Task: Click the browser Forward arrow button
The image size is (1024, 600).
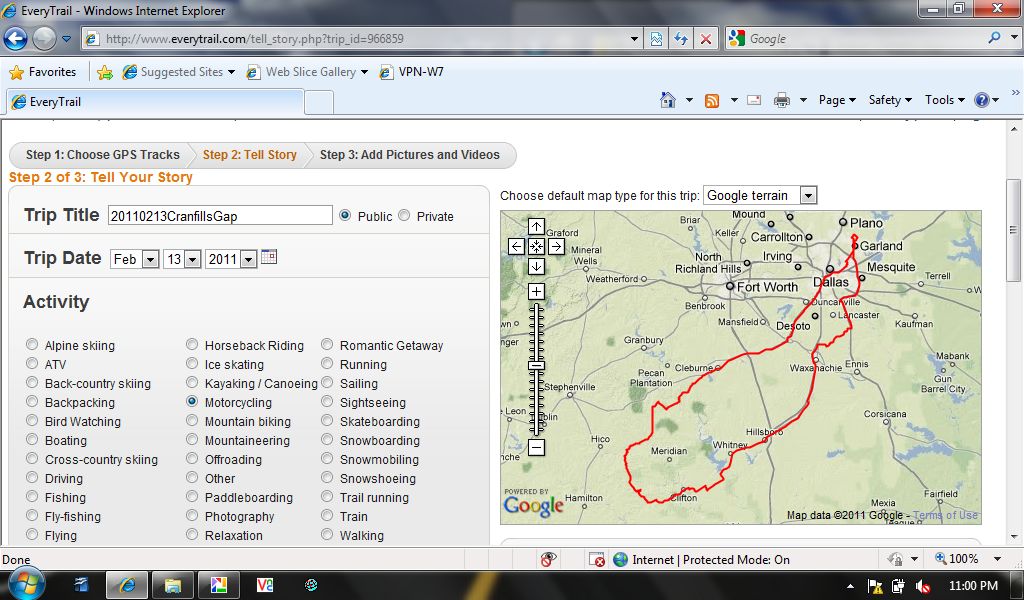Action: [44, 39]
